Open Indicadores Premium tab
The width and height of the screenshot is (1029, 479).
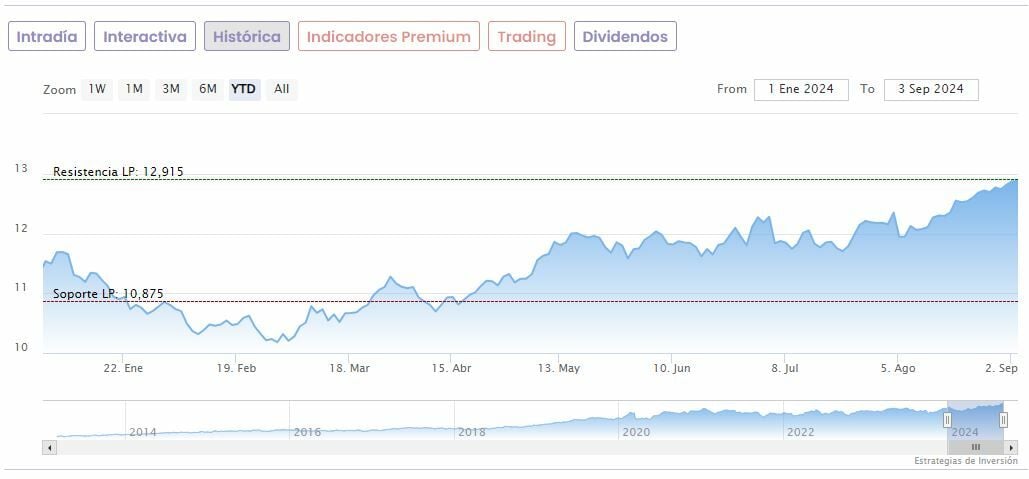coord(388,37)
